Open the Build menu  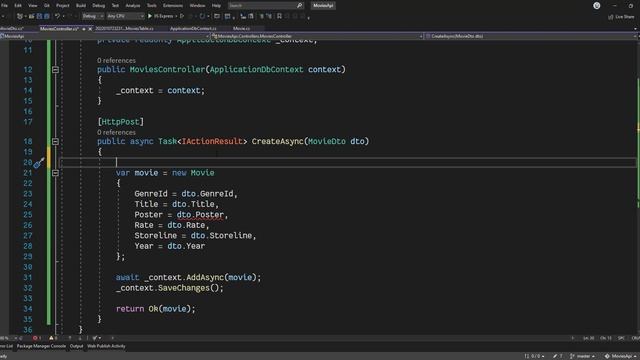(81, 6)
